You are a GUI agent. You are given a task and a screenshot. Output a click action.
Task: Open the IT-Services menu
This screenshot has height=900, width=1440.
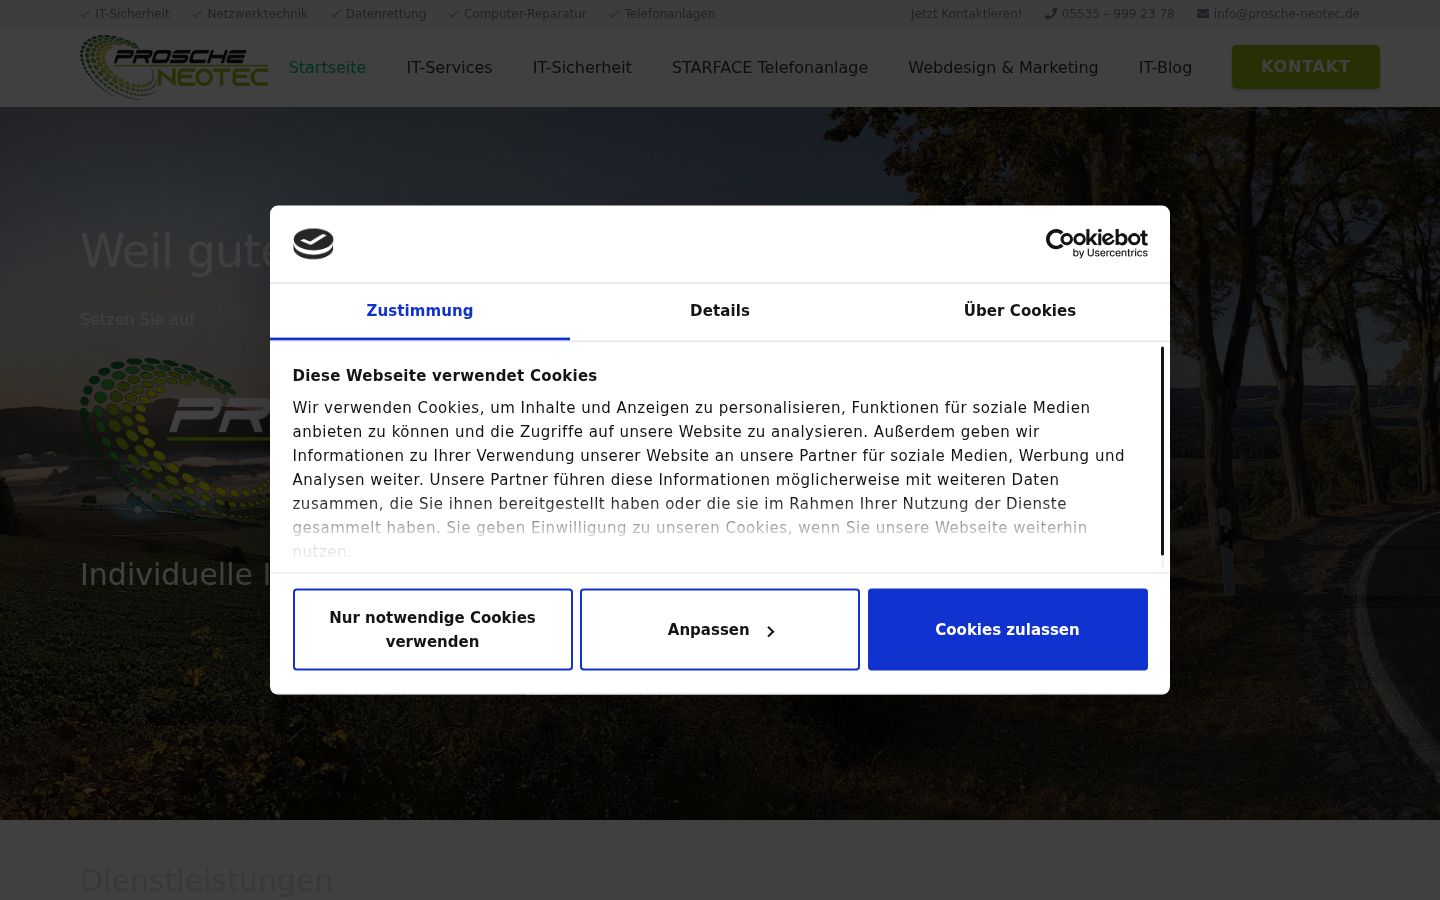[449, 67]
